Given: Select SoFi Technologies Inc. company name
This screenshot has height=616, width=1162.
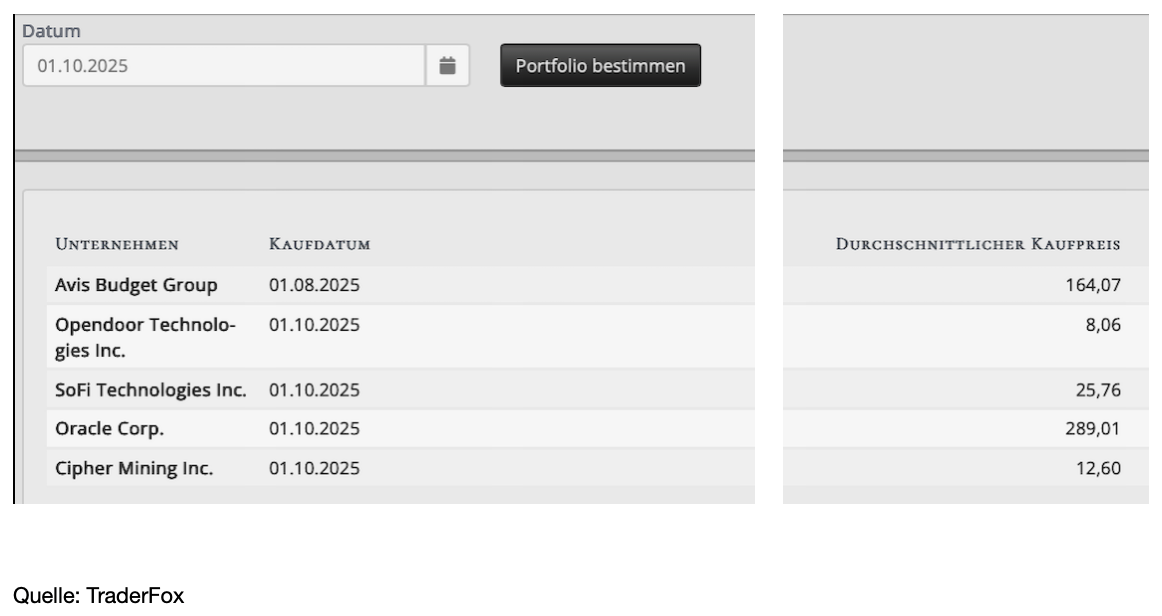Looking at the screenshot, I should click(150, 390).
